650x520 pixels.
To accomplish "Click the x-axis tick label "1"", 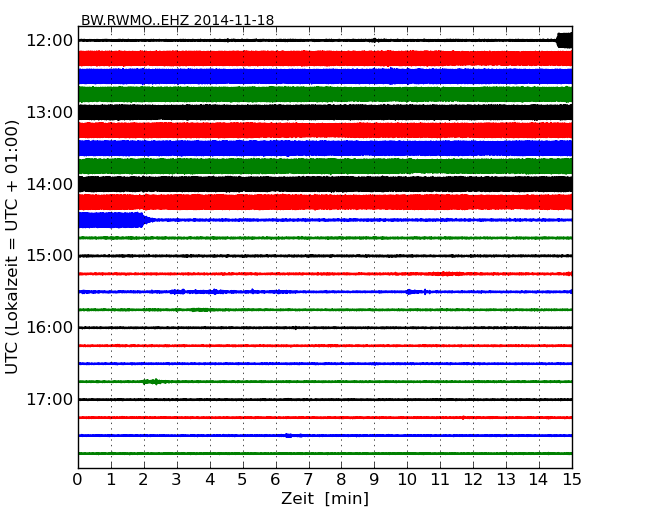I will click(x=111, y=479).
